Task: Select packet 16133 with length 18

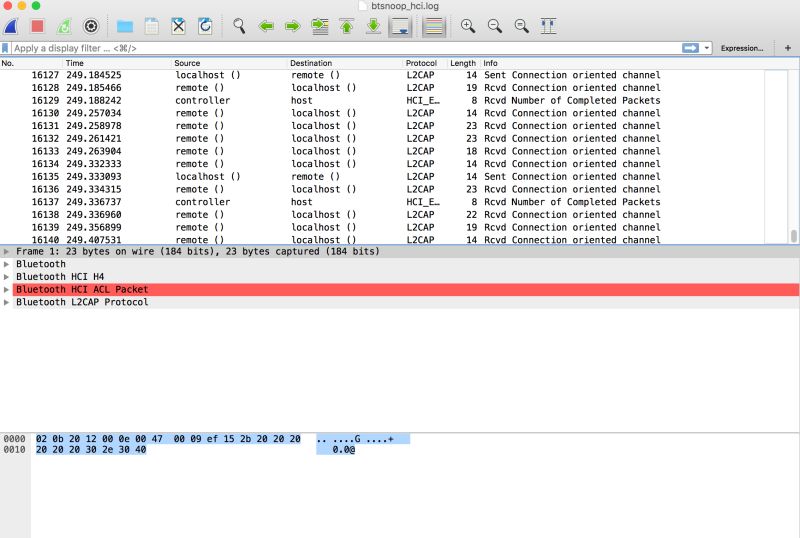Action: click(x=382, y=151)
